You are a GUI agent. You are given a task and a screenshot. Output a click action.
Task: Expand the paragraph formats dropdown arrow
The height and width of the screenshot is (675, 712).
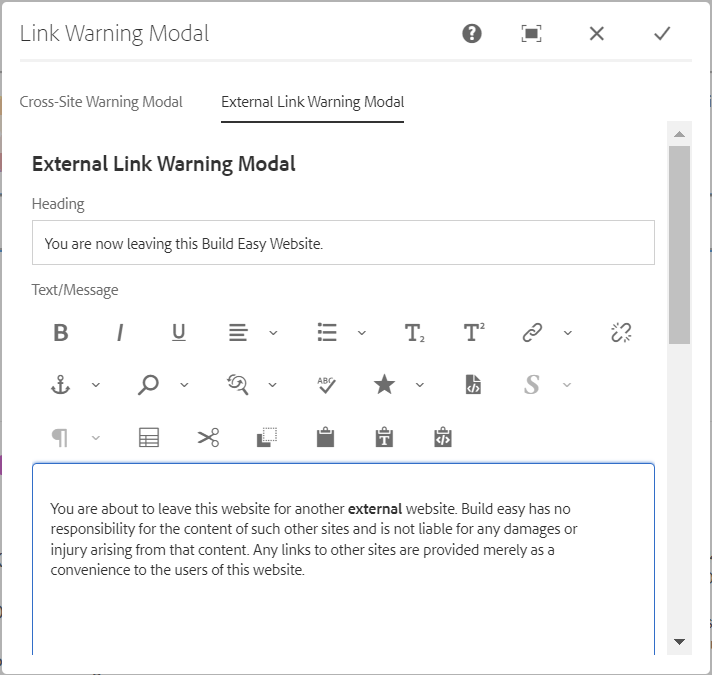point(96,438)
